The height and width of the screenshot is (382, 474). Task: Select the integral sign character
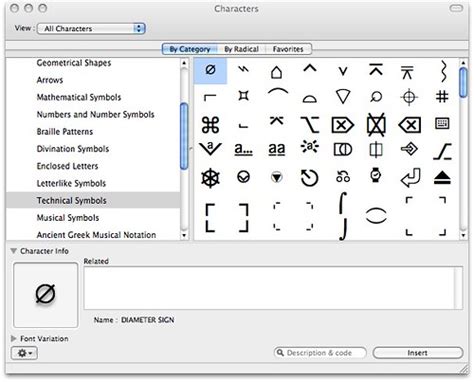click(x=343, y=216)
